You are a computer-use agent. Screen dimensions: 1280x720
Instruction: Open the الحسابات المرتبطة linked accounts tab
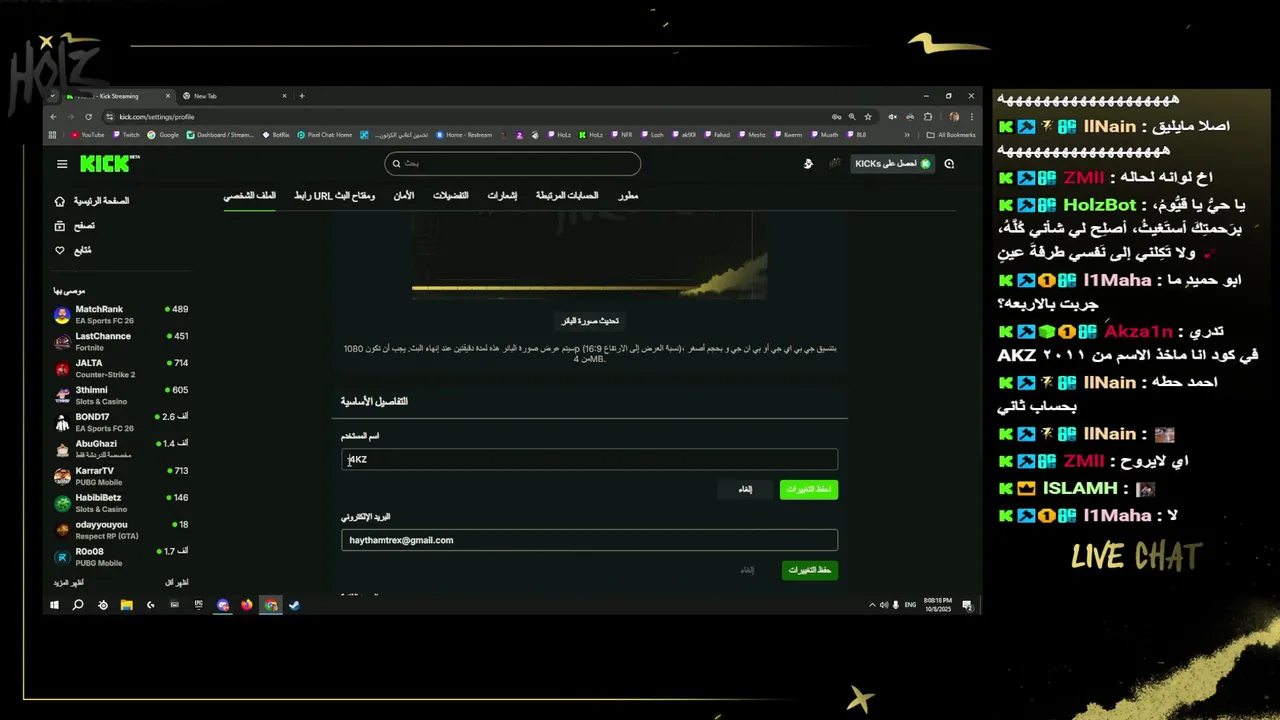pos(567,196)
